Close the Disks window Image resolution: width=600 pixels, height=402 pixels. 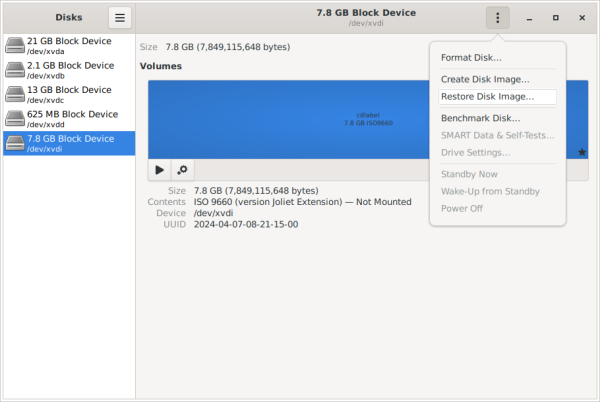tap(582, 18)
